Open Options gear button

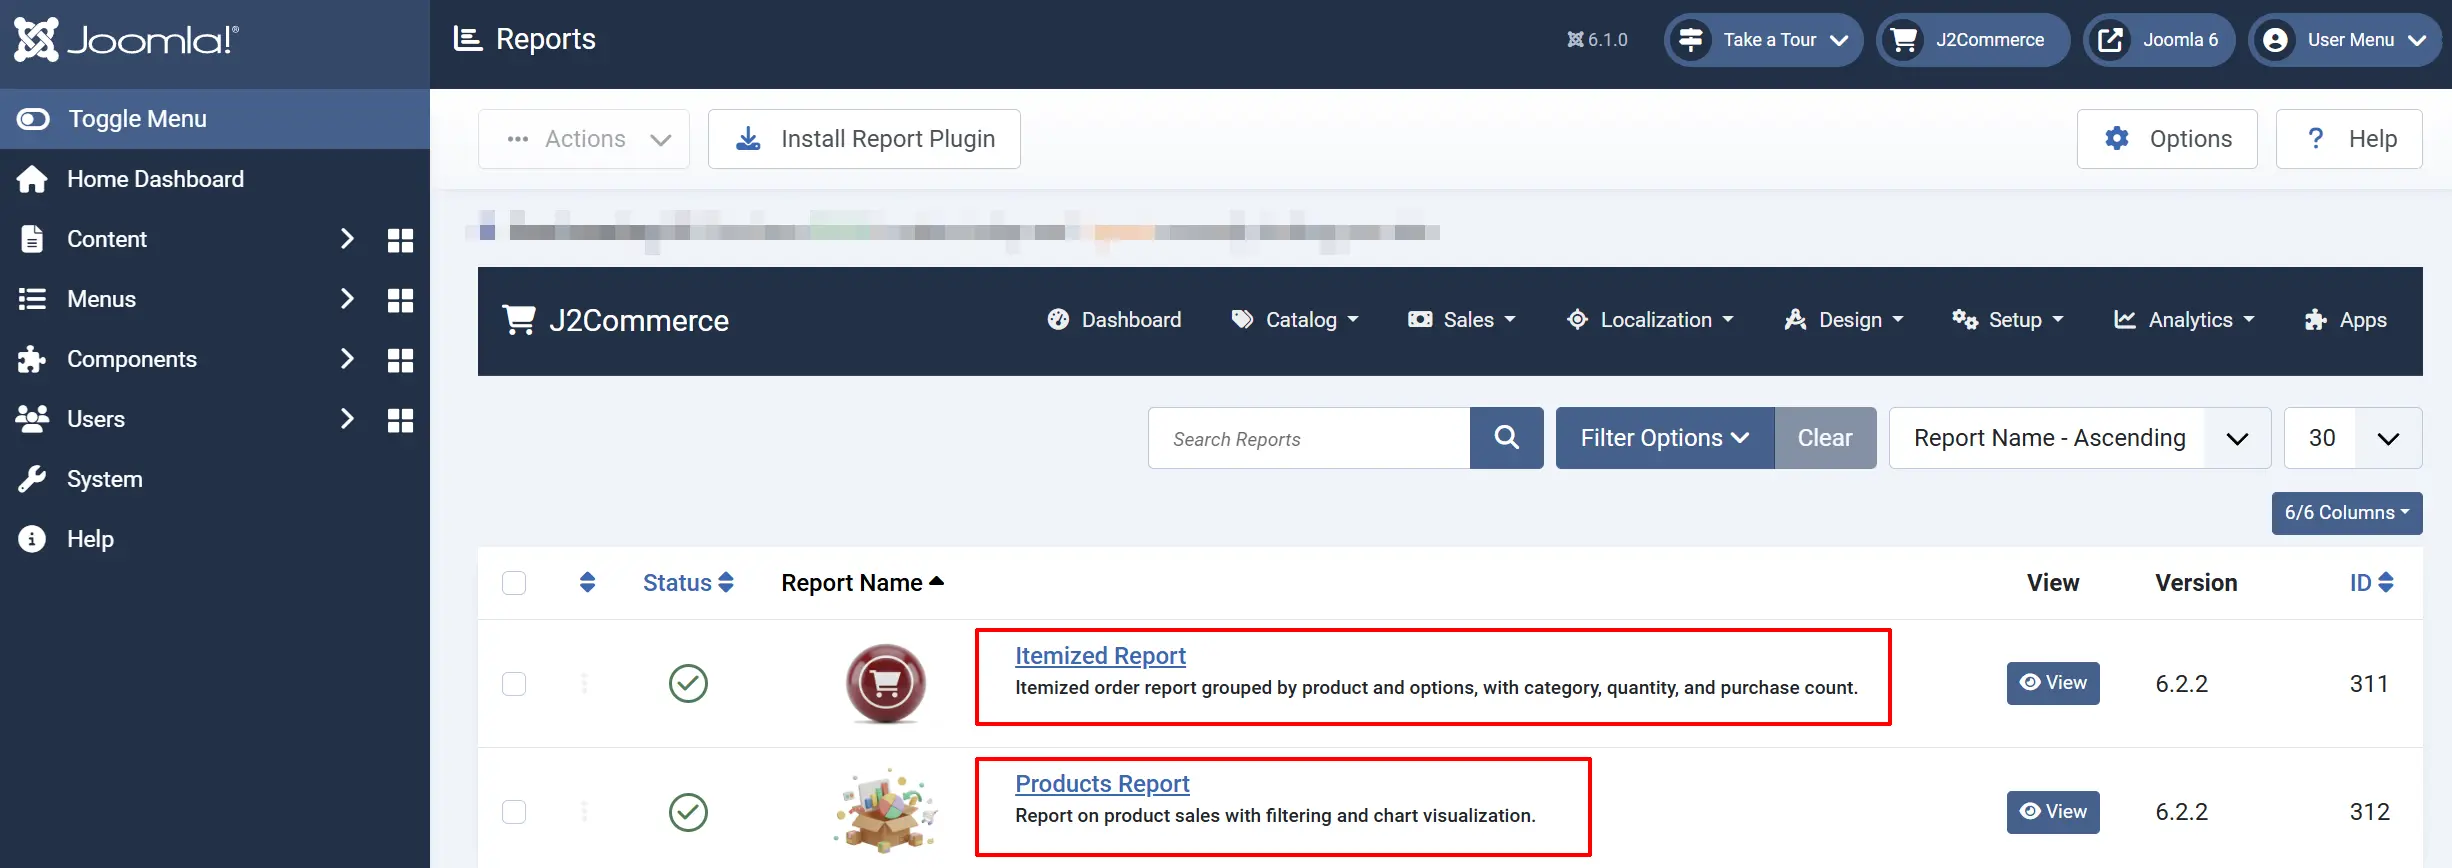coord(2167,139)
